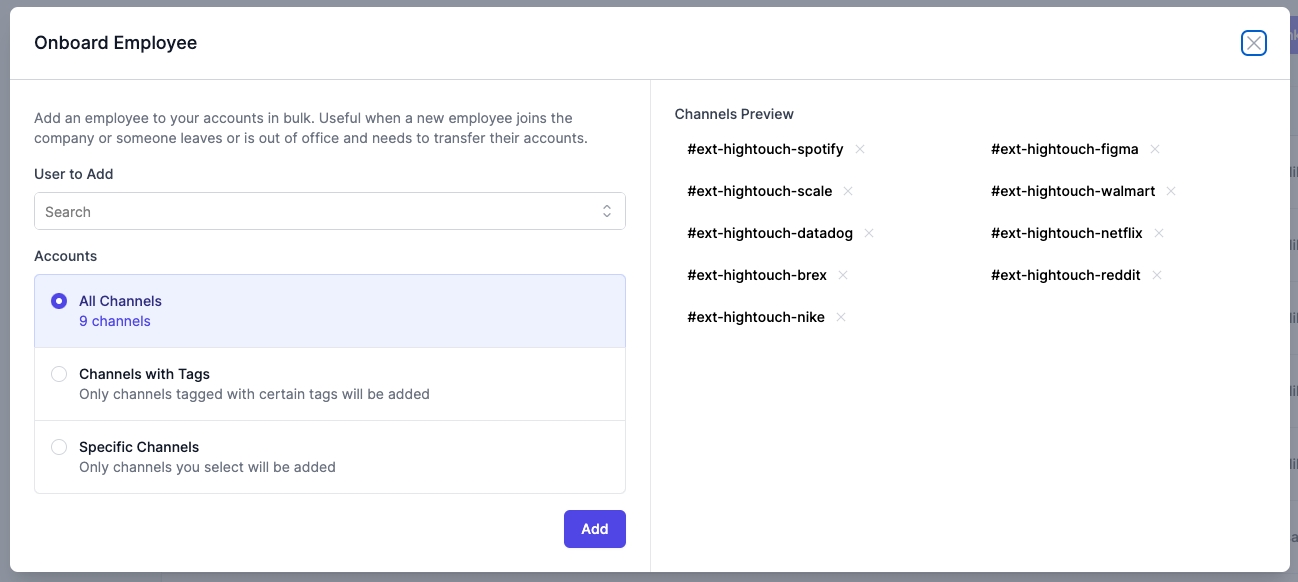Remove #ext-hightouch-figma channel using its x icon
Image resolution: width=1298 pixels, height=582 pixels.
[x=1155, y=149]
